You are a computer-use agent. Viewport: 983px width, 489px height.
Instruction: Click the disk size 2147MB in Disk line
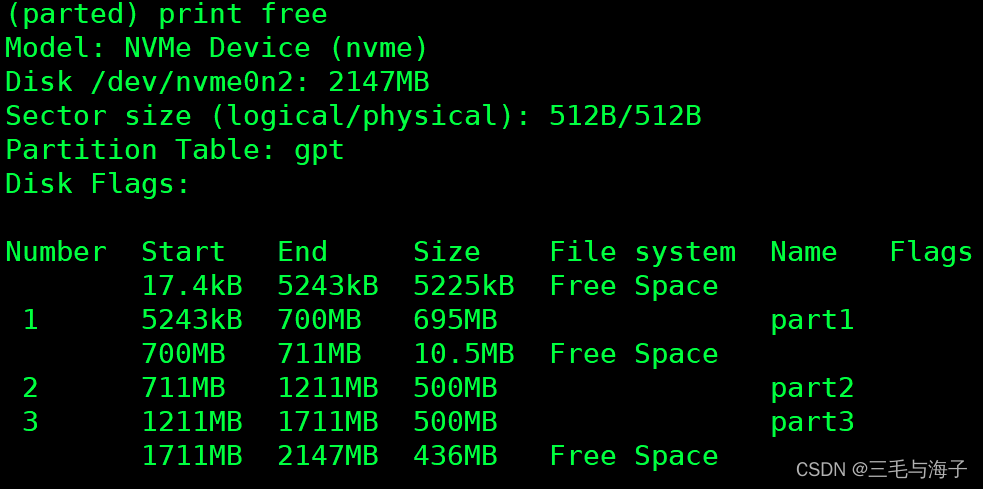tap(379, 83)
